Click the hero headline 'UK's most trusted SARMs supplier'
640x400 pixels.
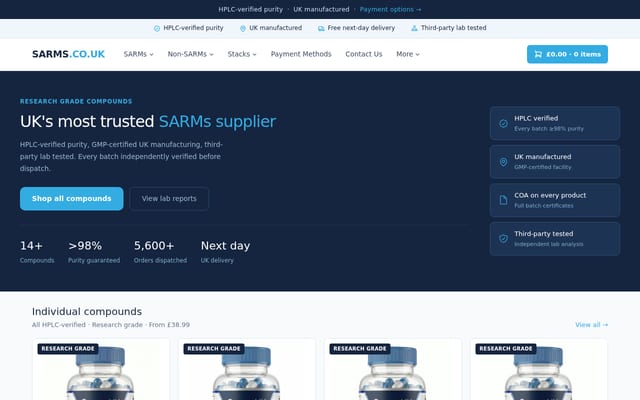tap(148, 121)
